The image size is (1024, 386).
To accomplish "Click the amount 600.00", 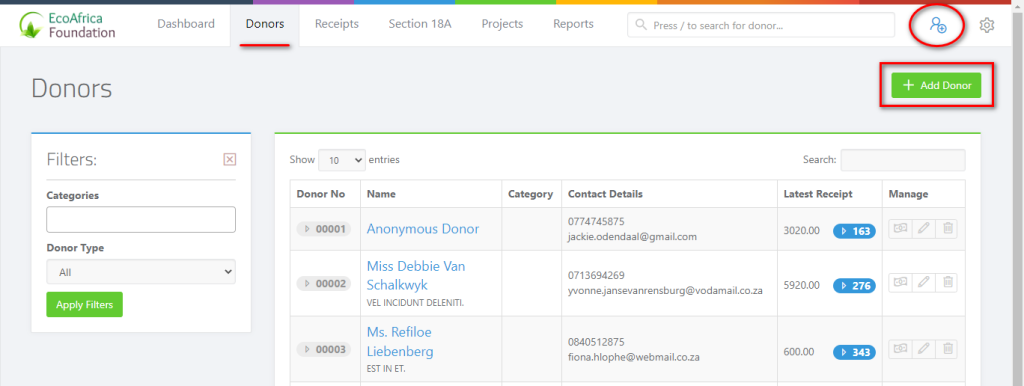I will point(799,352).
